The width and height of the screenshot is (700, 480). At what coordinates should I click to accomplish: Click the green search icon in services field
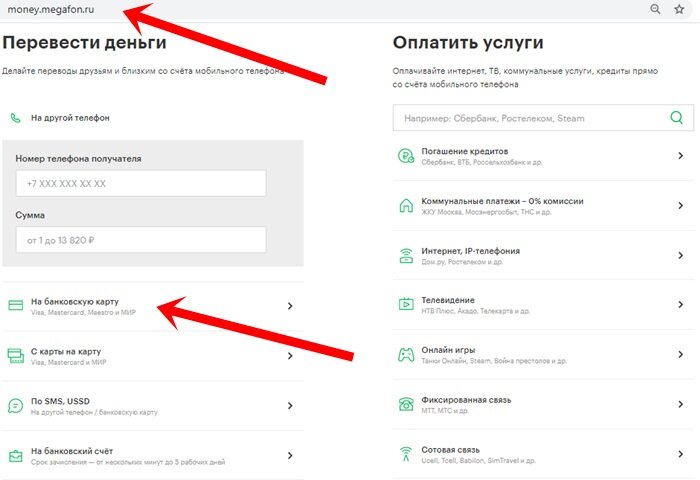(x=676, y=118)
